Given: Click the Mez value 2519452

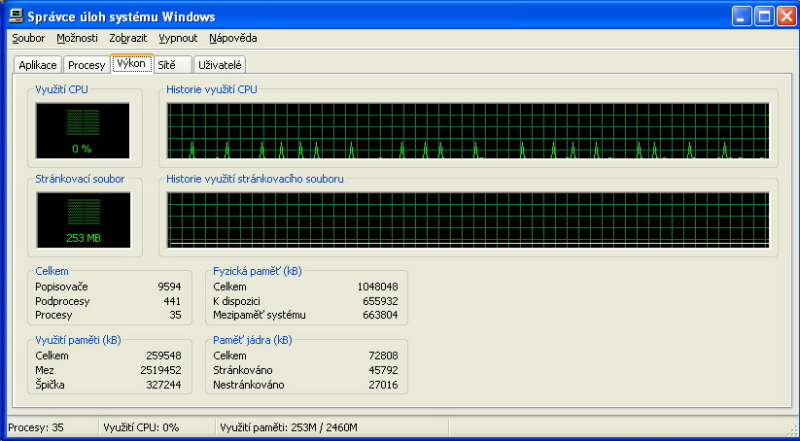Looking at the screenshot, I should point(161,370).
